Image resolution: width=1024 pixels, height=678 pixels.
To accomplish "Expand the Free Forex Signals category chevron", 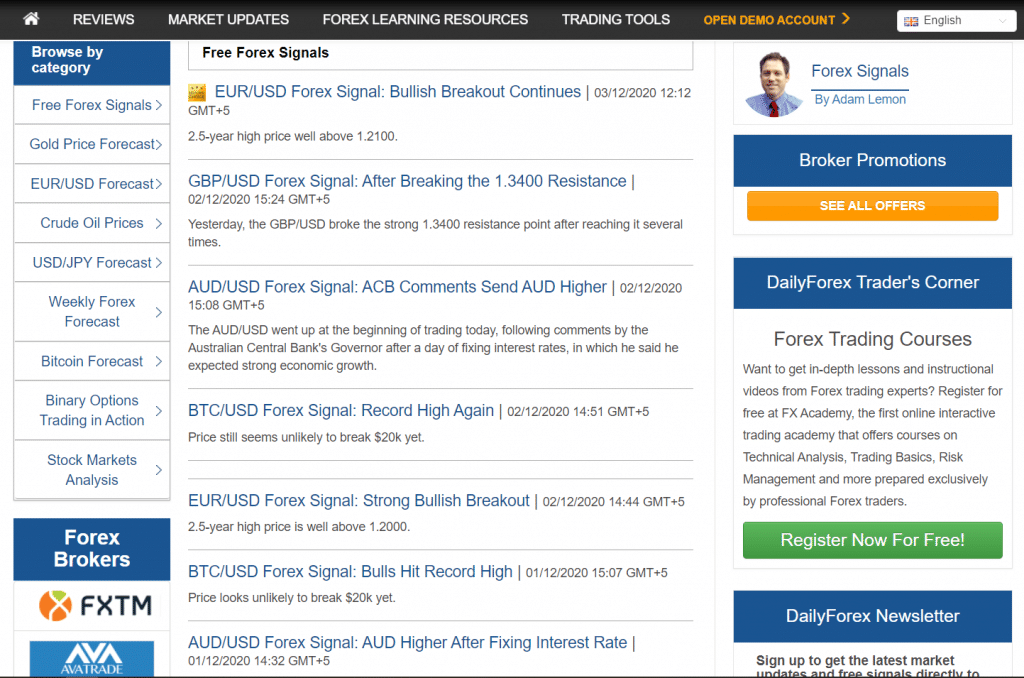I will (x=159, y=105).
